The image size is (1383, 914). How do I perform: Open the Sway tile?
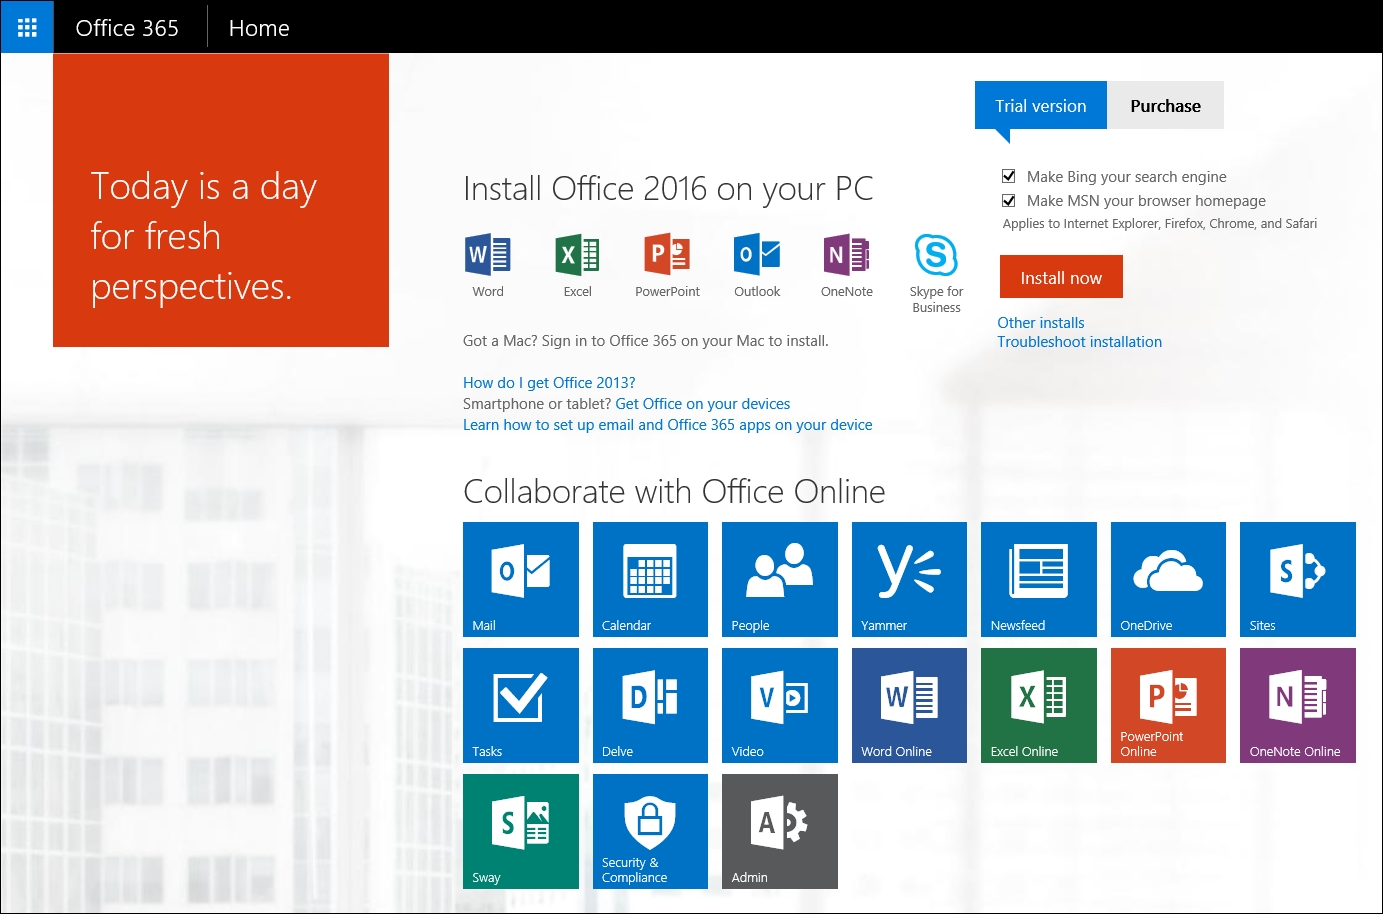(x=521, y=831)
